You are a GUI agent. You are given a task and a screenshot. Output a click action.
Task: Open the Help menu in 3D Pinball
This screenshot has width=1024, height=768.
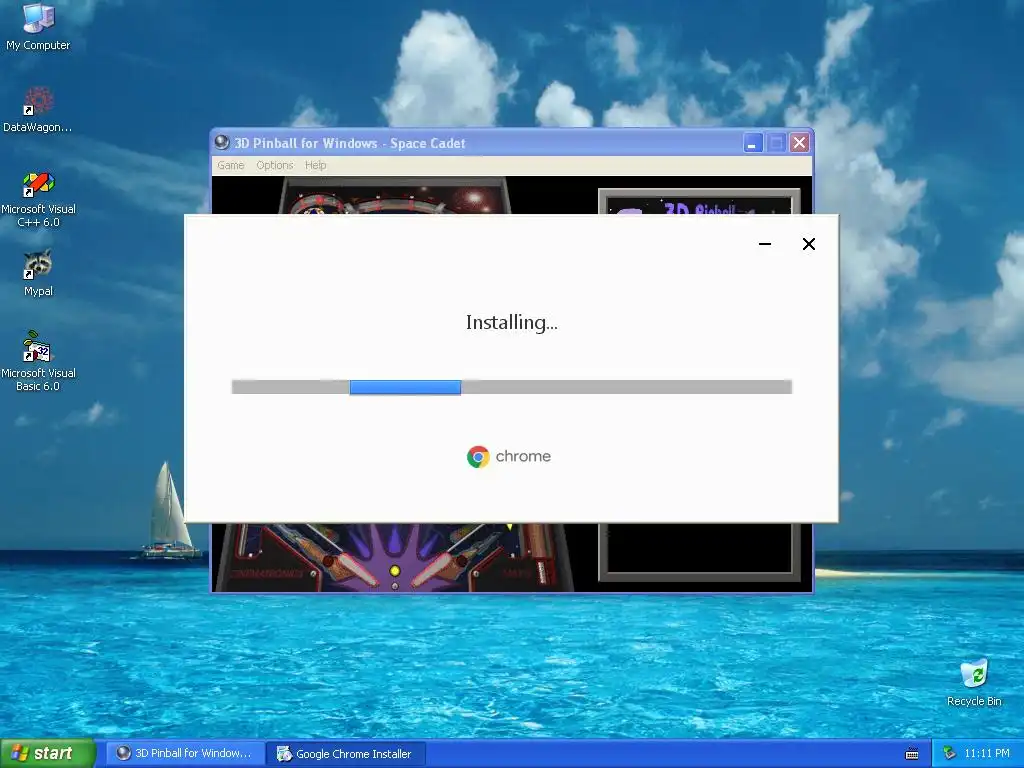point(315,165)
